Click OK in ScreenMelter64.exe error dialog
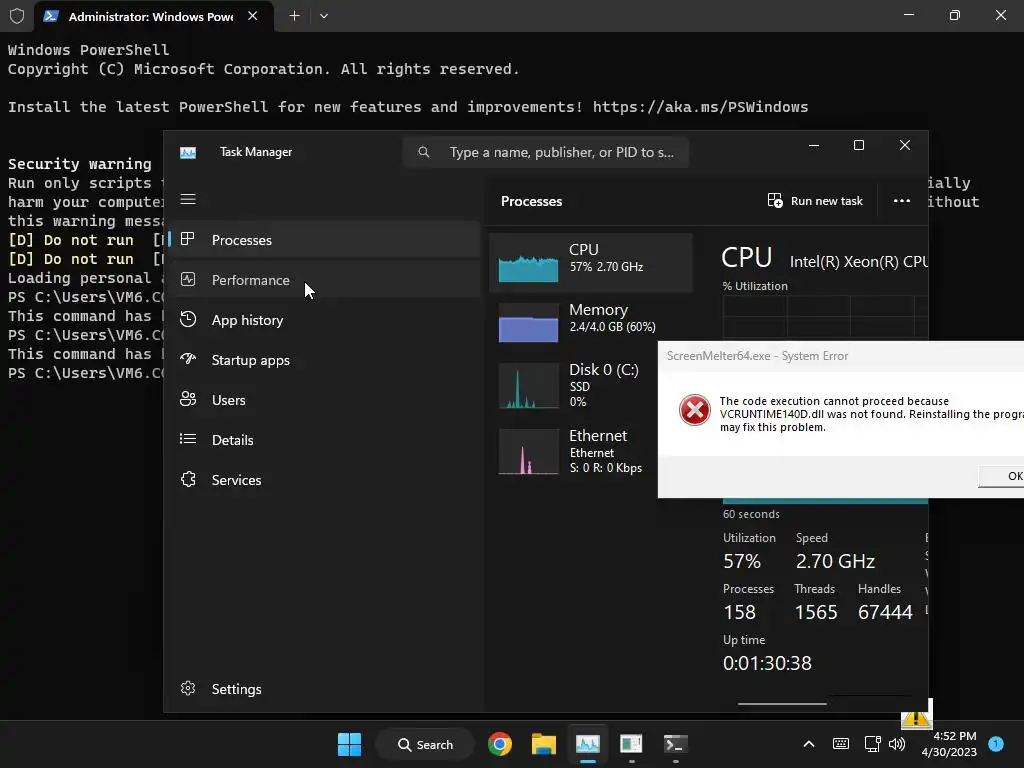Screen dimensions: 1024x768 click(1002, 476)
